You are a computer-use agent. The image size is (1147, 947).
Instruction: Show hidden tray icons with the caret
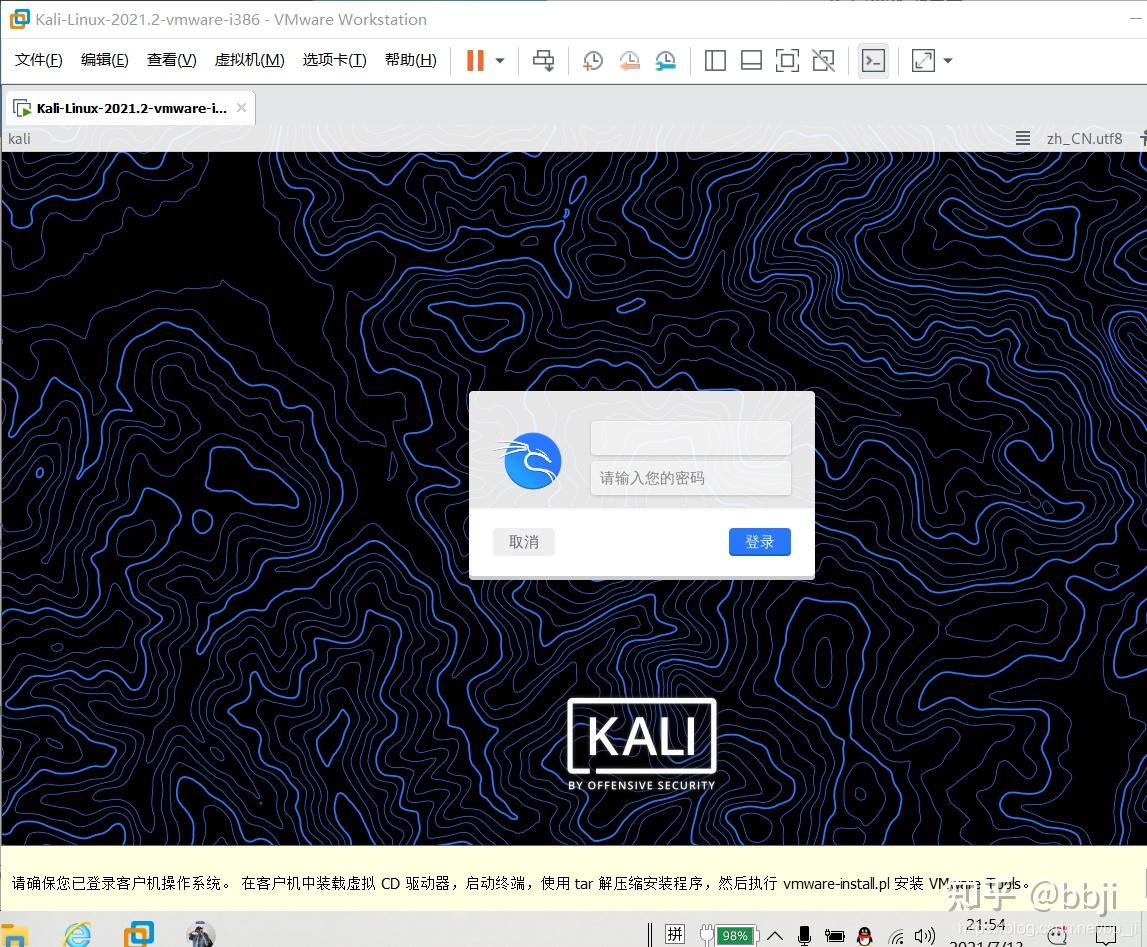[x=775, y=935]
